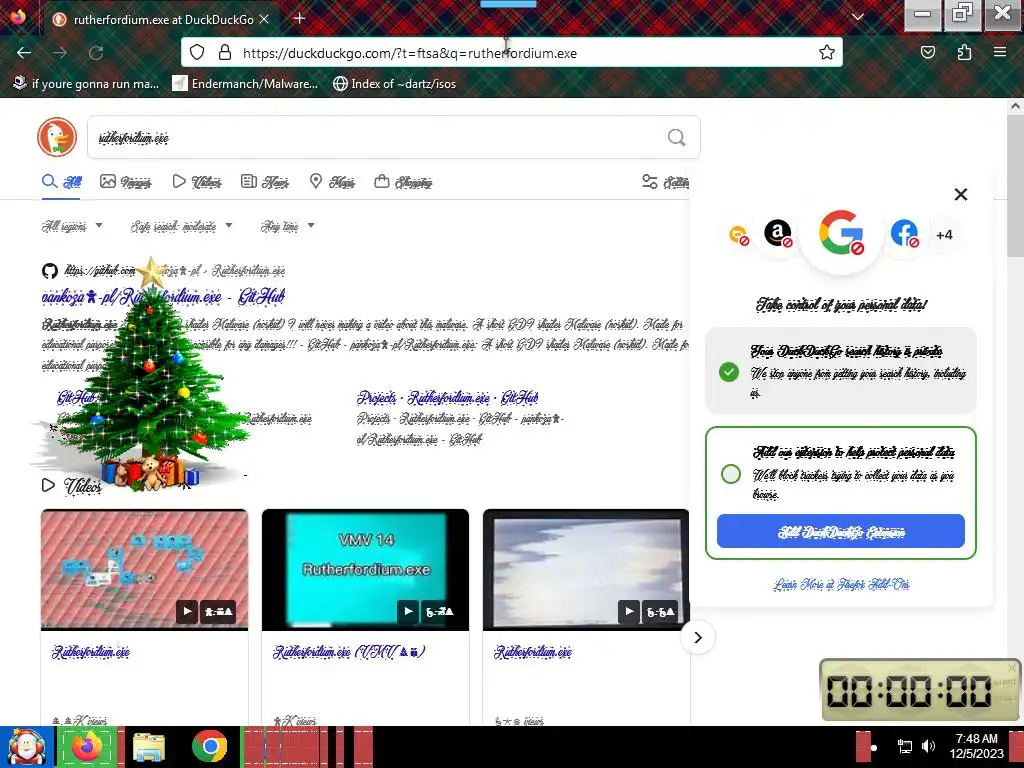Click the blocked Amazon tracker icon
This screenshot has height=768, width=1024.
pyautogui.click(x=778, y=233)
